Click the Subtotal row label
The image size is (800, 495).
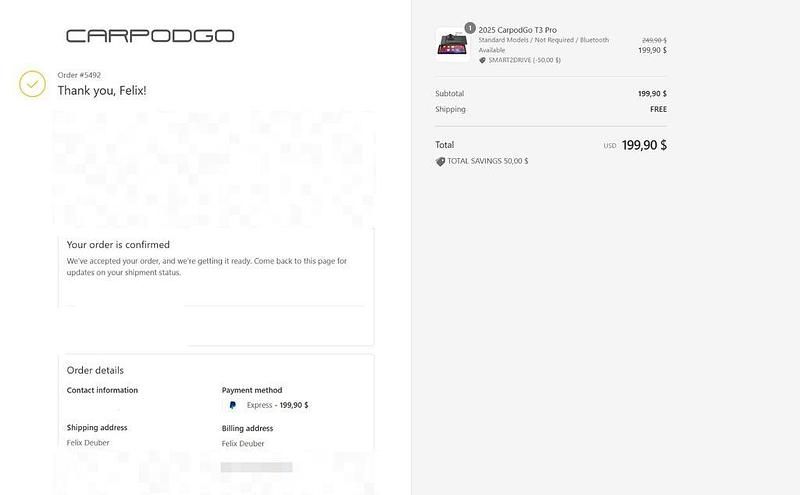[449, 94]
